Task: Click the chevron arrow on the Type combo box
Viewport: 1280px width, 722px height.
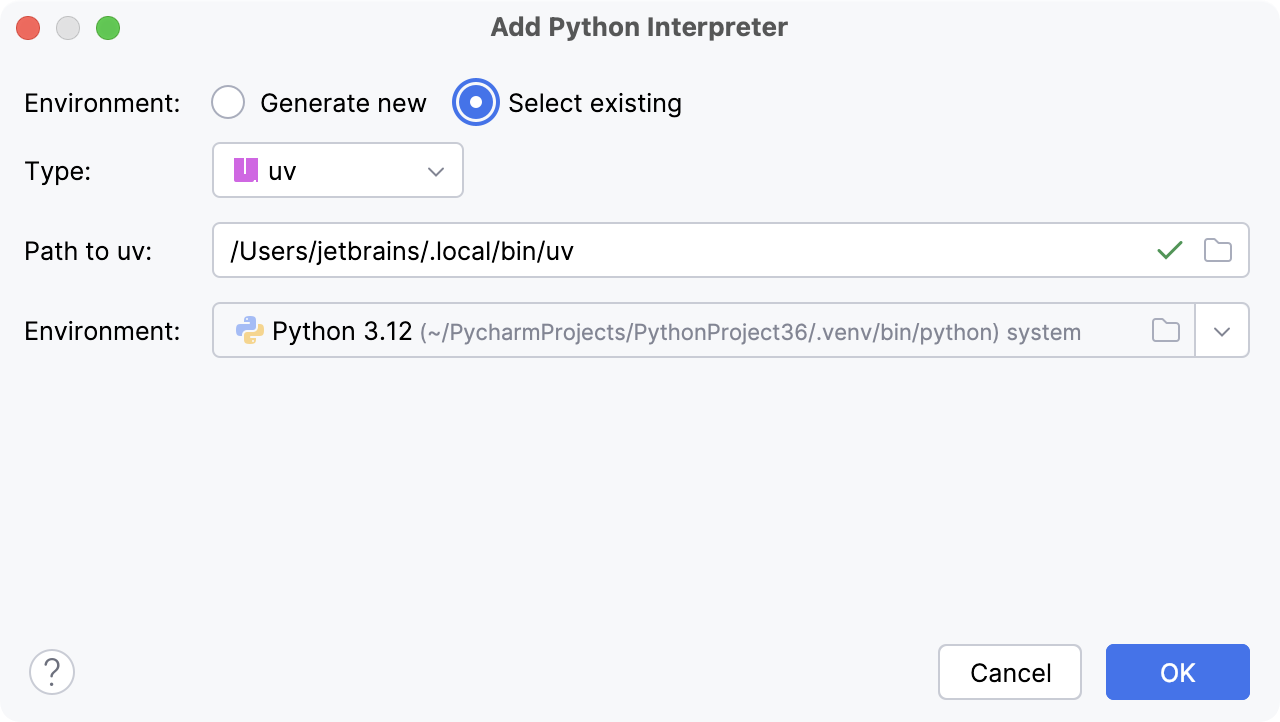Action: pos(435,171)
